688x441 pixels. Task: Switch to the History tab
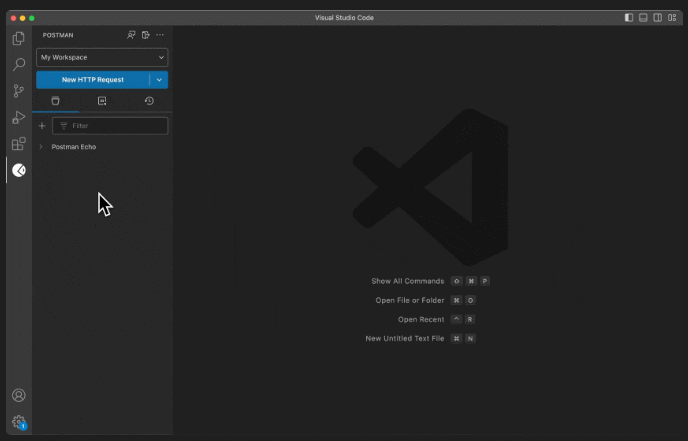[x=149, y=101]
